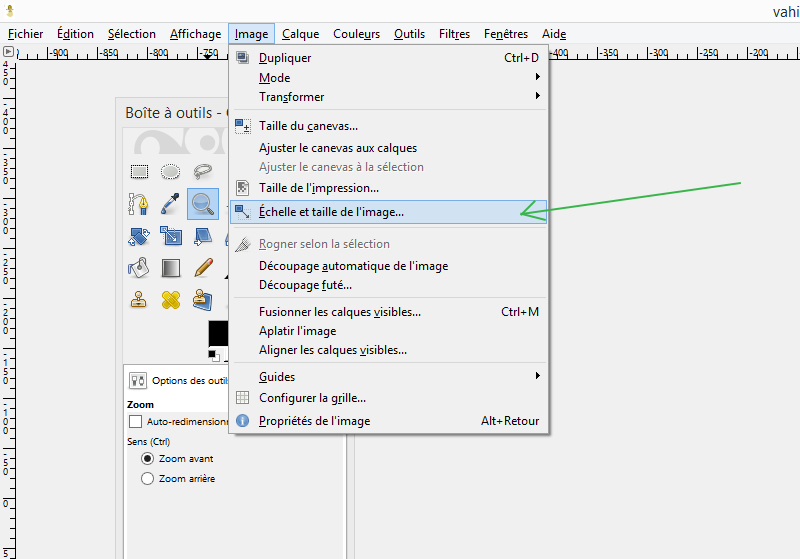Reset colors with small black-white squares icon
The image size is (800, 559).
coord(214,355)
